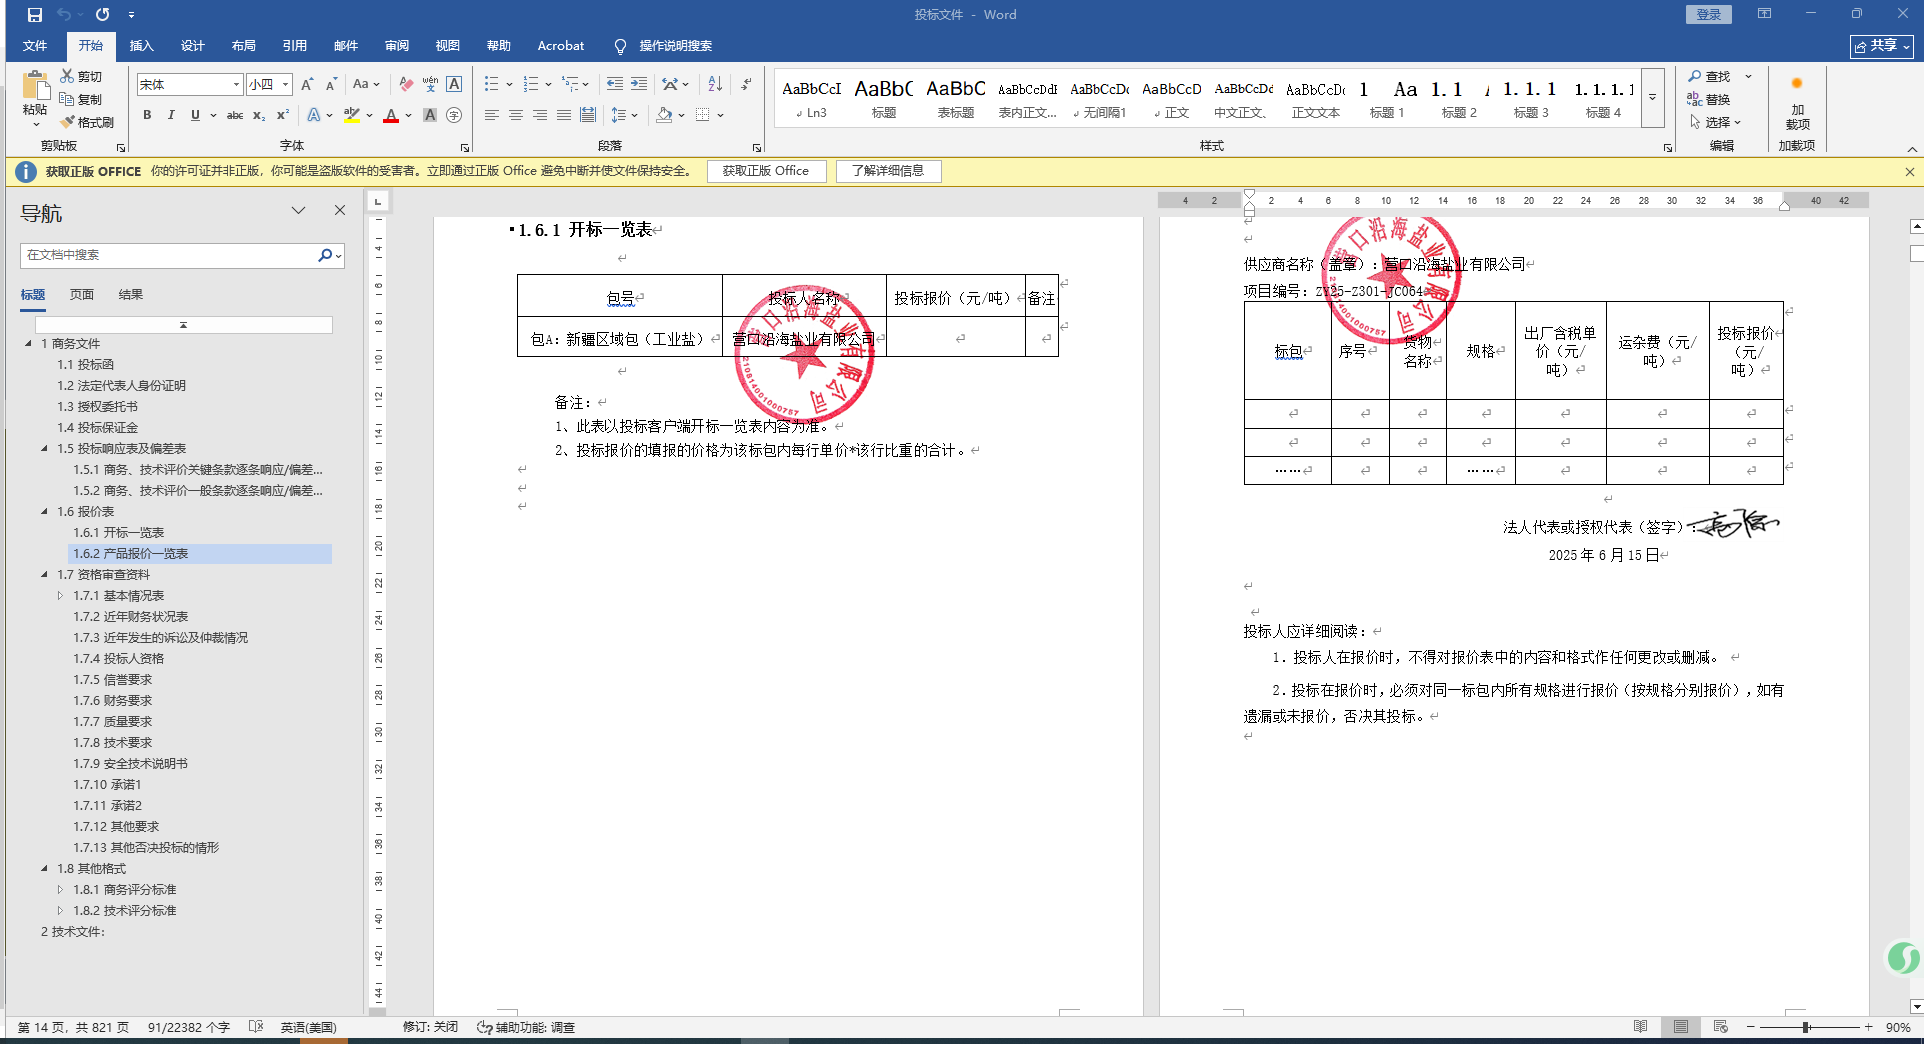This screenshot has width=1924, height=1044.
Task: Align the paragraph to the left
Action: [x=492, y=115]
